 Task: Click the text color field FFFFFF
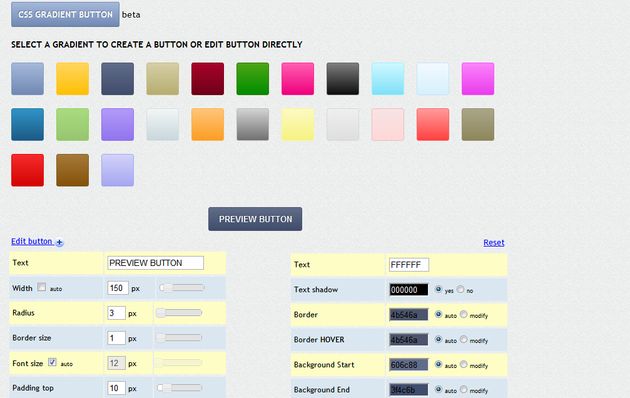point(409,265)
